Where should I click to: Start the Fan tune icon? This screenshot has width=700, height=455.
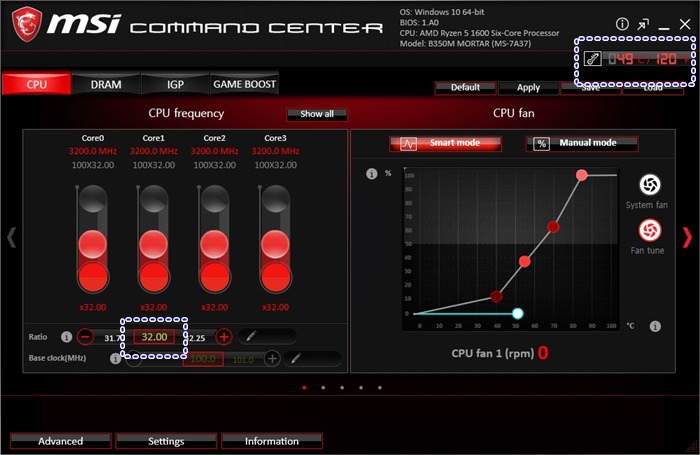click(x=650, y=230)
